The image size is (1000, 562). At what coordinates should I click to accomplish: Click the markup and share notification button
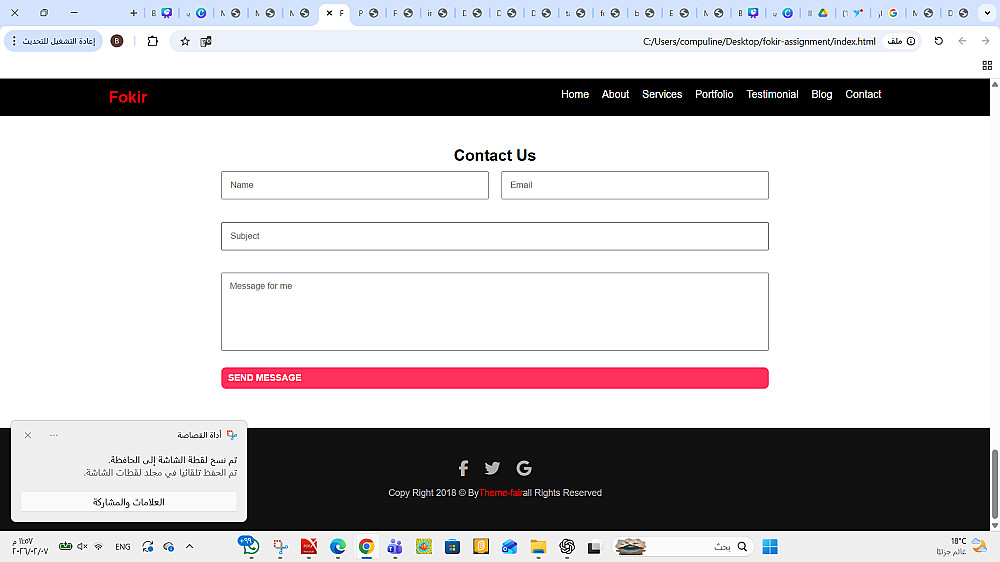click(x=129, y=502)
